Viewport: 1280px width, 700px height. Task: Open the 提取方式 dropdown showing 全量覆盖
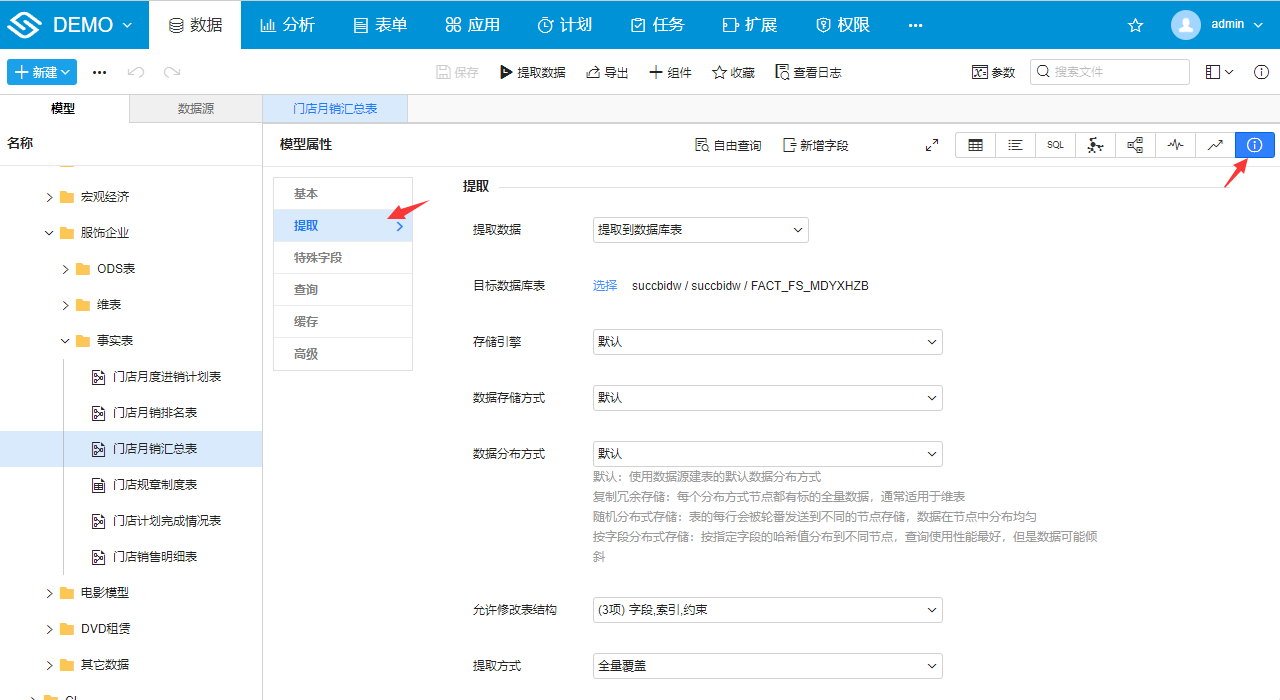pos(767,665)
